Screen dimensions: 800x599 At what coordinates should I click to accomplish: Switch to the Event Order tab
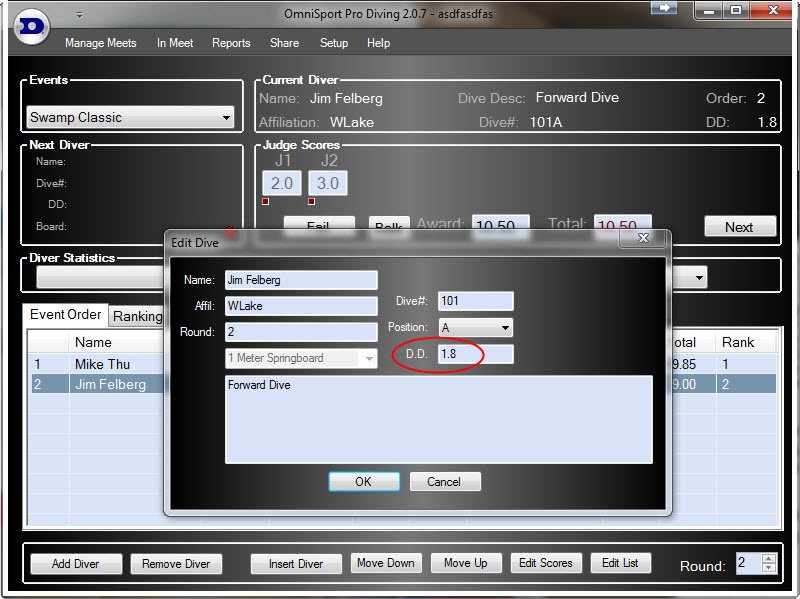[65, 315]
